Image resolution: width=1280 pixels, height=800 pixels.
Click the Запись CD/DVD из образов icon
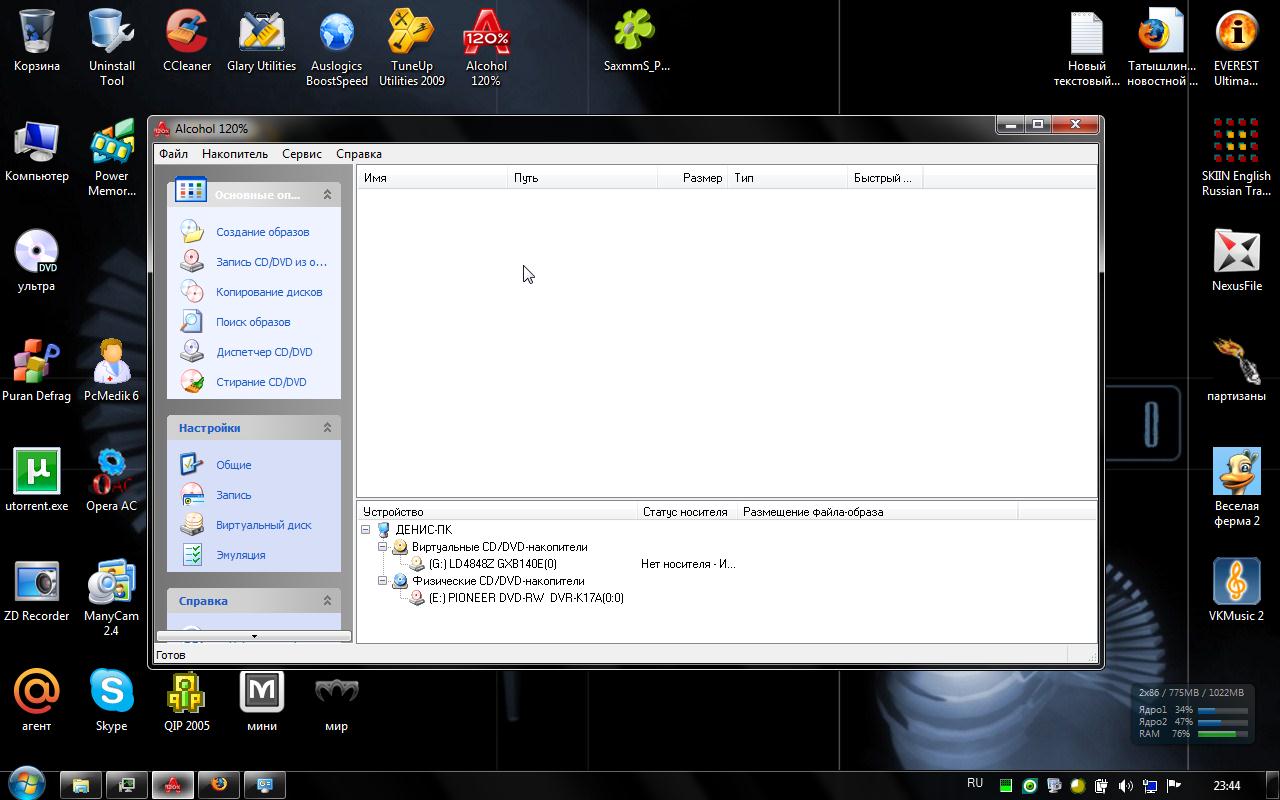[x=192, y=261]
